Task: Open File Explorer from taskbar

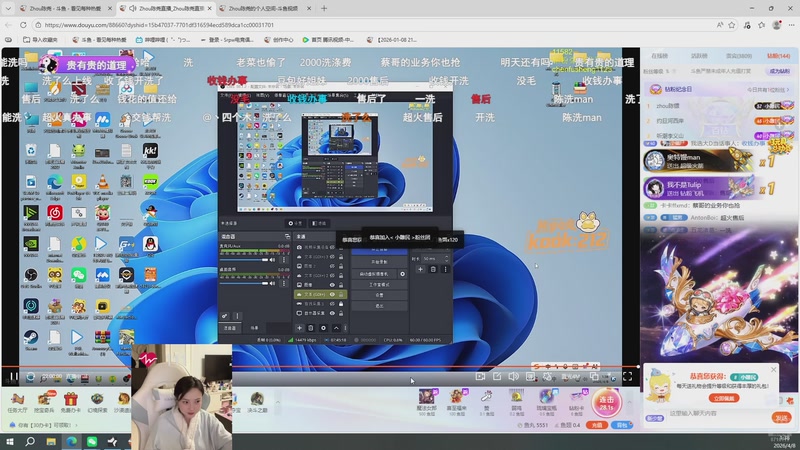Action: point(51,441)
